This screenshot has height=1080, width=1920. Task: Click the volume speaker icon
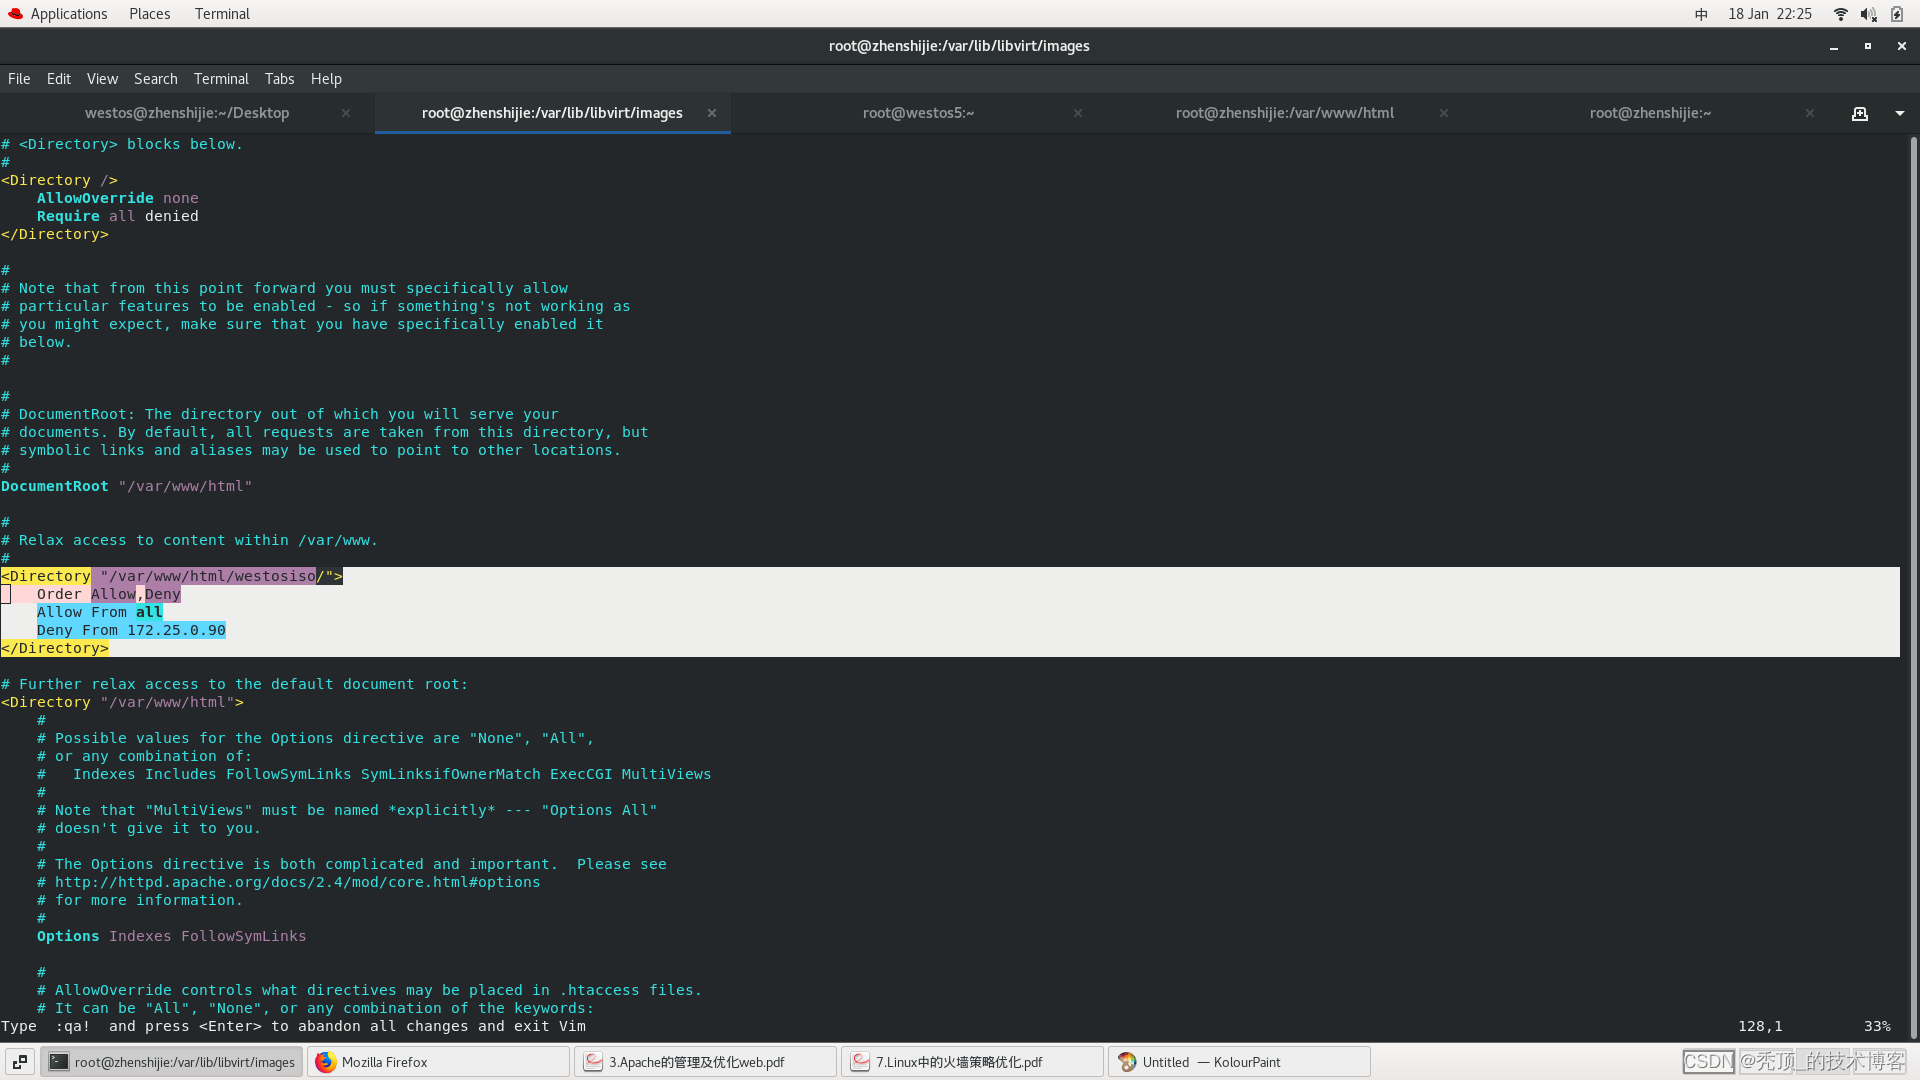tap(1868, 14)
